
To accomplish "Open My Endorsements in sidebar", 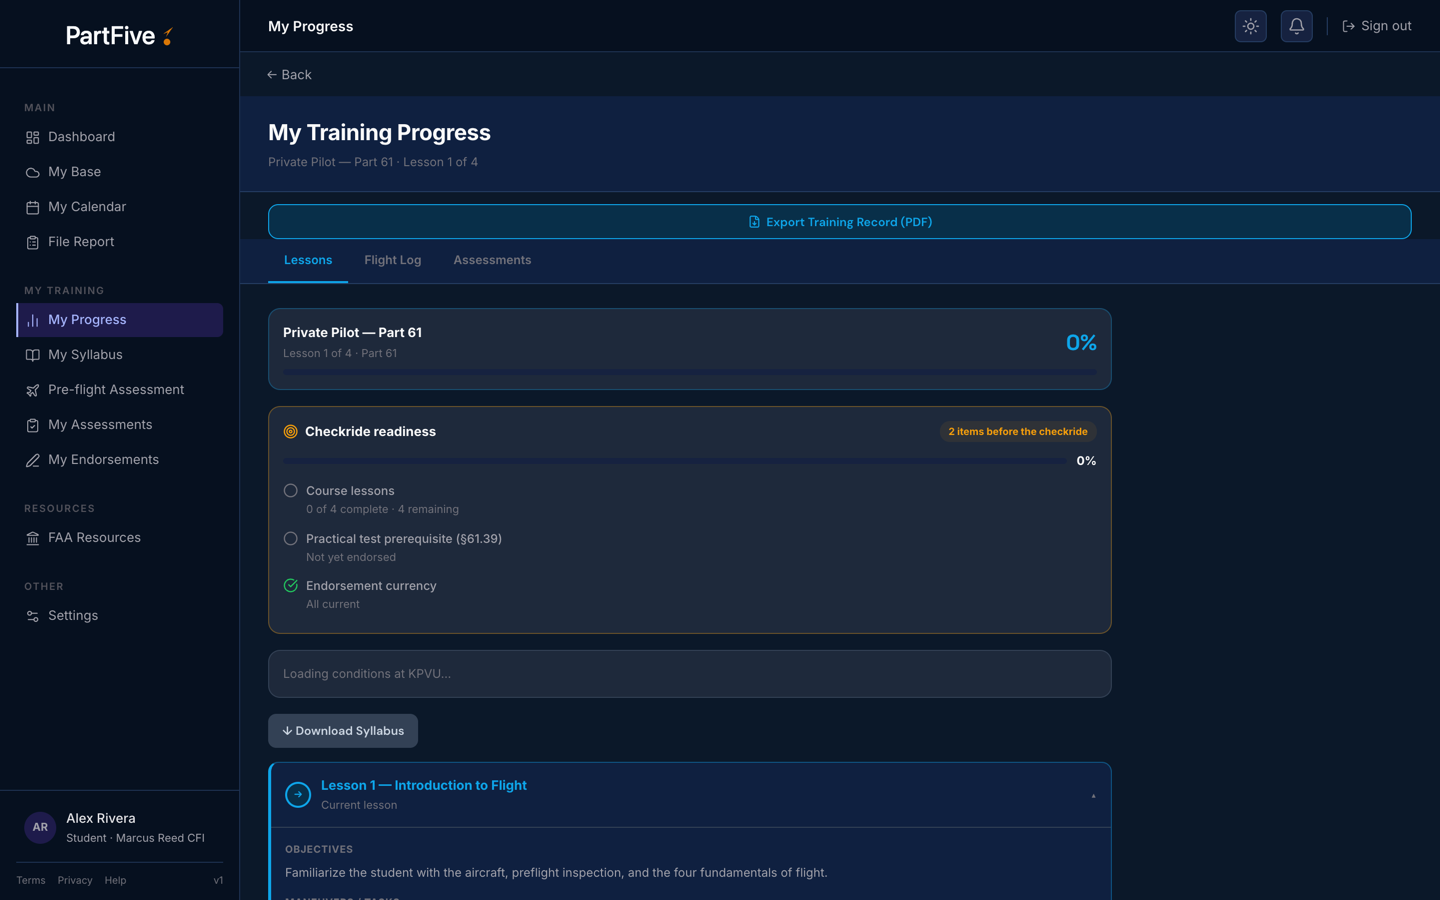I will pos(120,460).
